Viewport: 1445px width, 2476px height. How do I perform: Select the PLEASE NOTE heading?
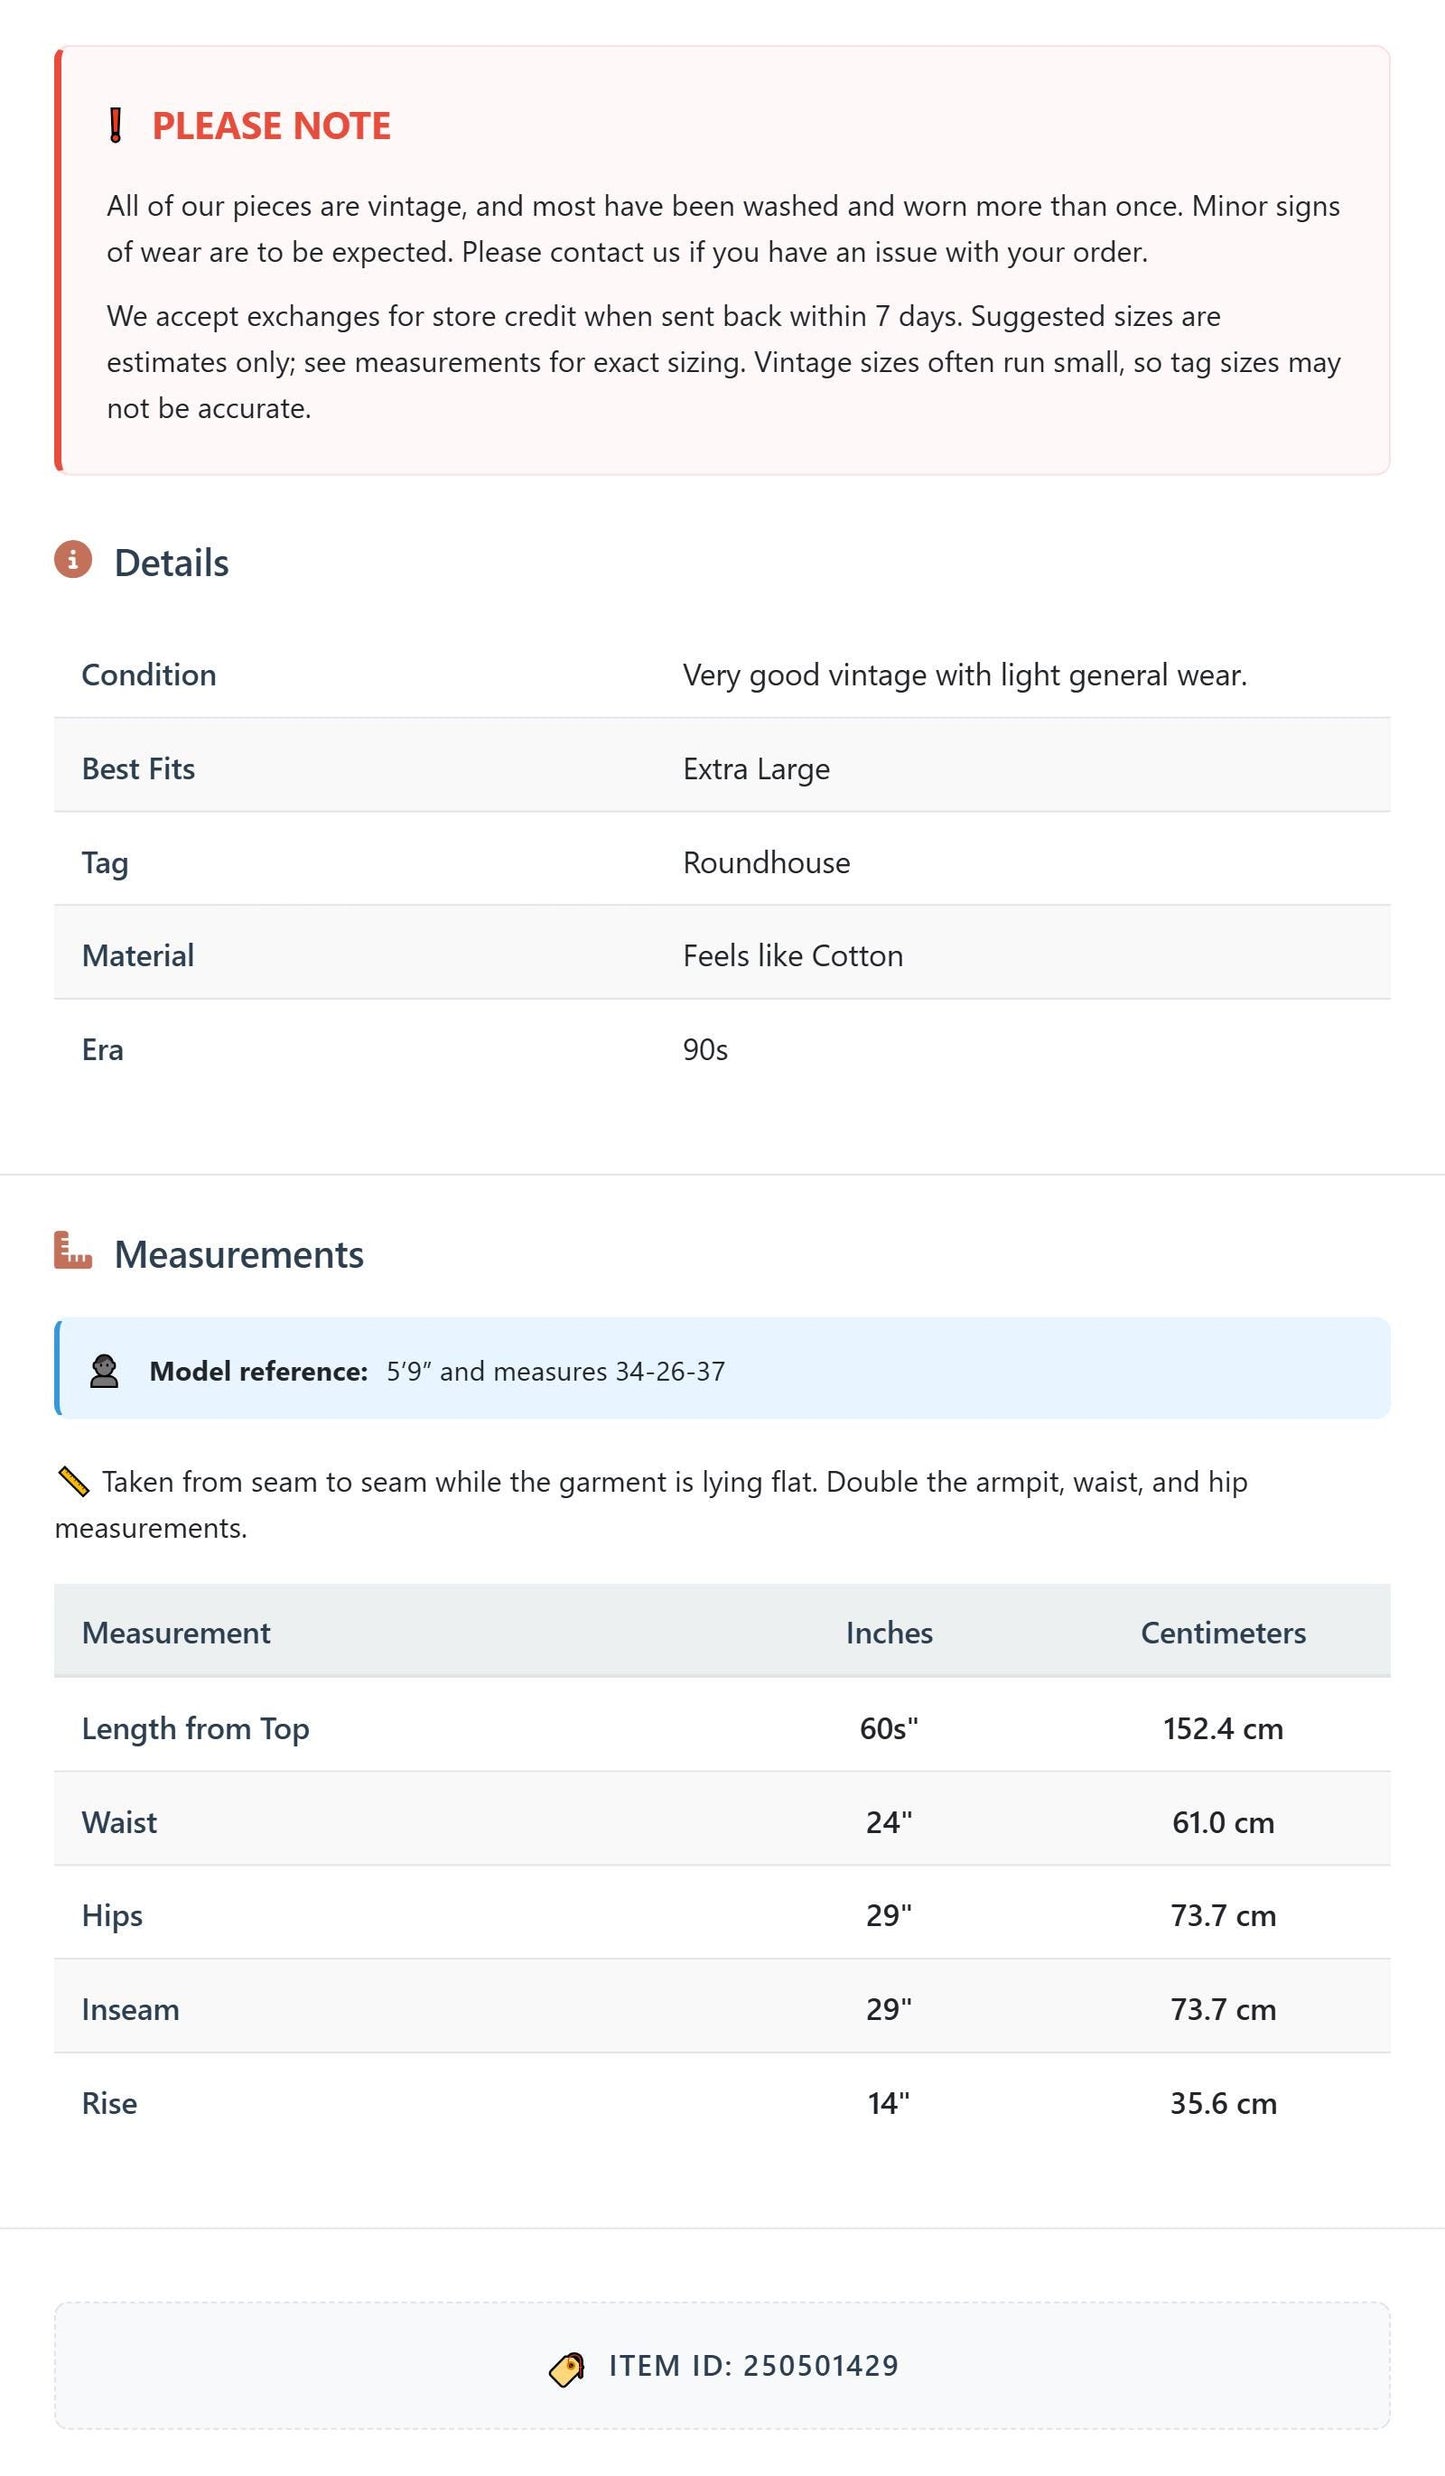point(271,126)
